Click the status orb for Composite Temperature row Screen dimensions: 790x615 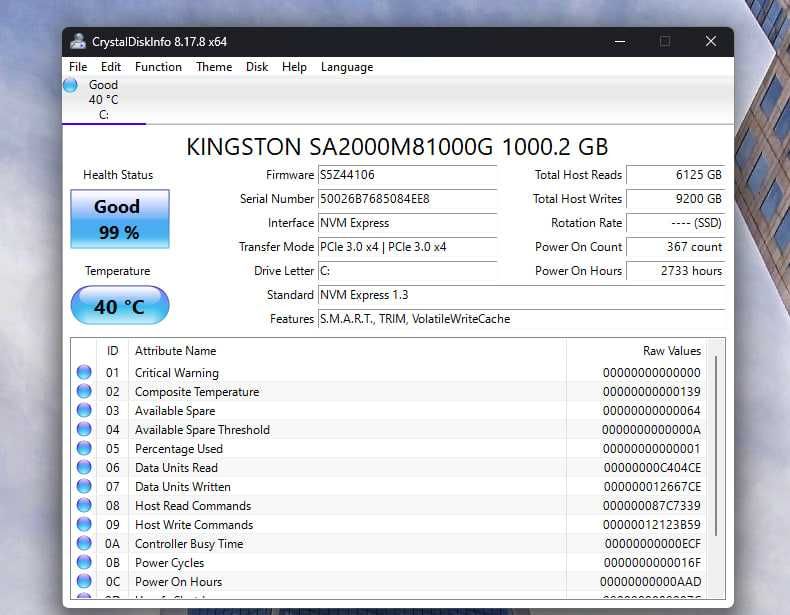point(84,391)
